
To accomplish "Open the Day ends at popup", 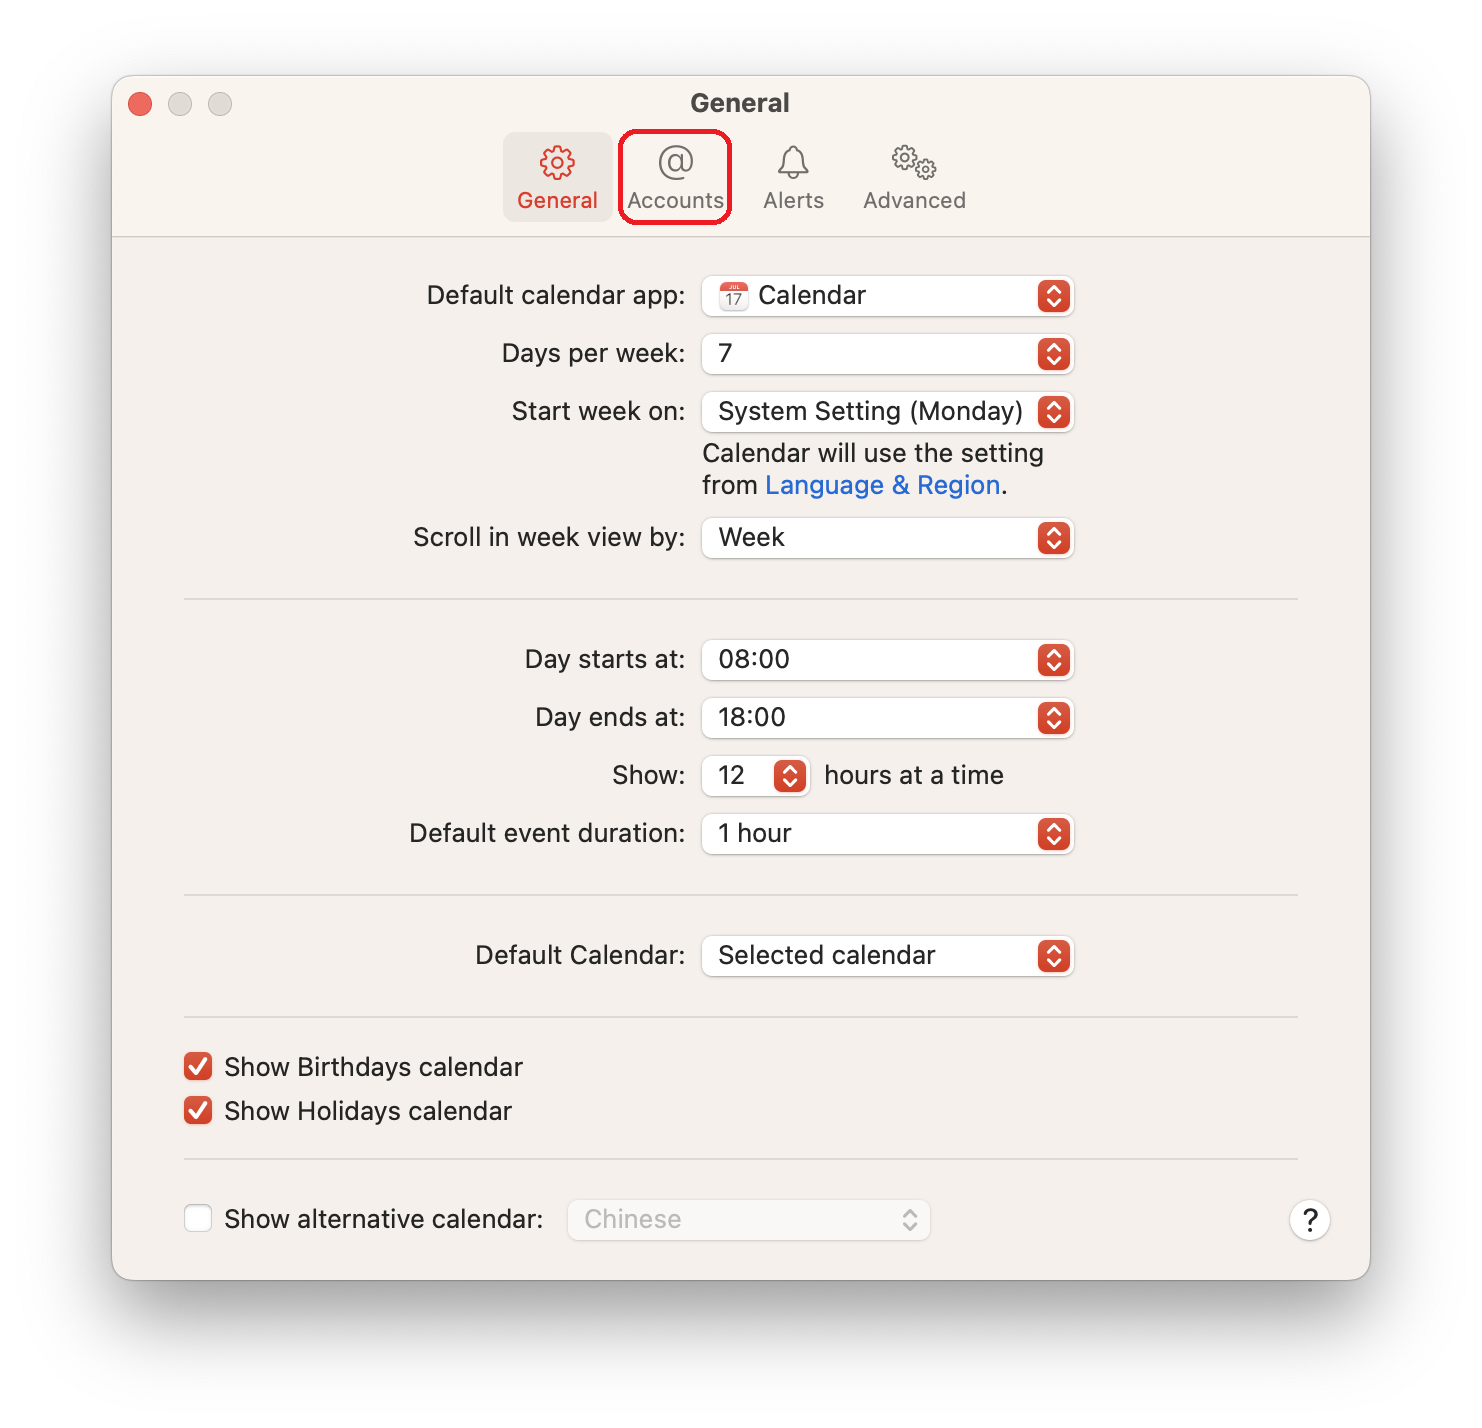I will point(887,718).
